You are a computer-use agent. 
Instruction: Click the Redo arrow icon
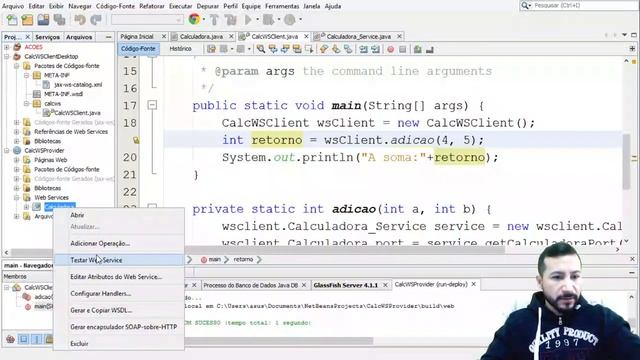[96, 20]
